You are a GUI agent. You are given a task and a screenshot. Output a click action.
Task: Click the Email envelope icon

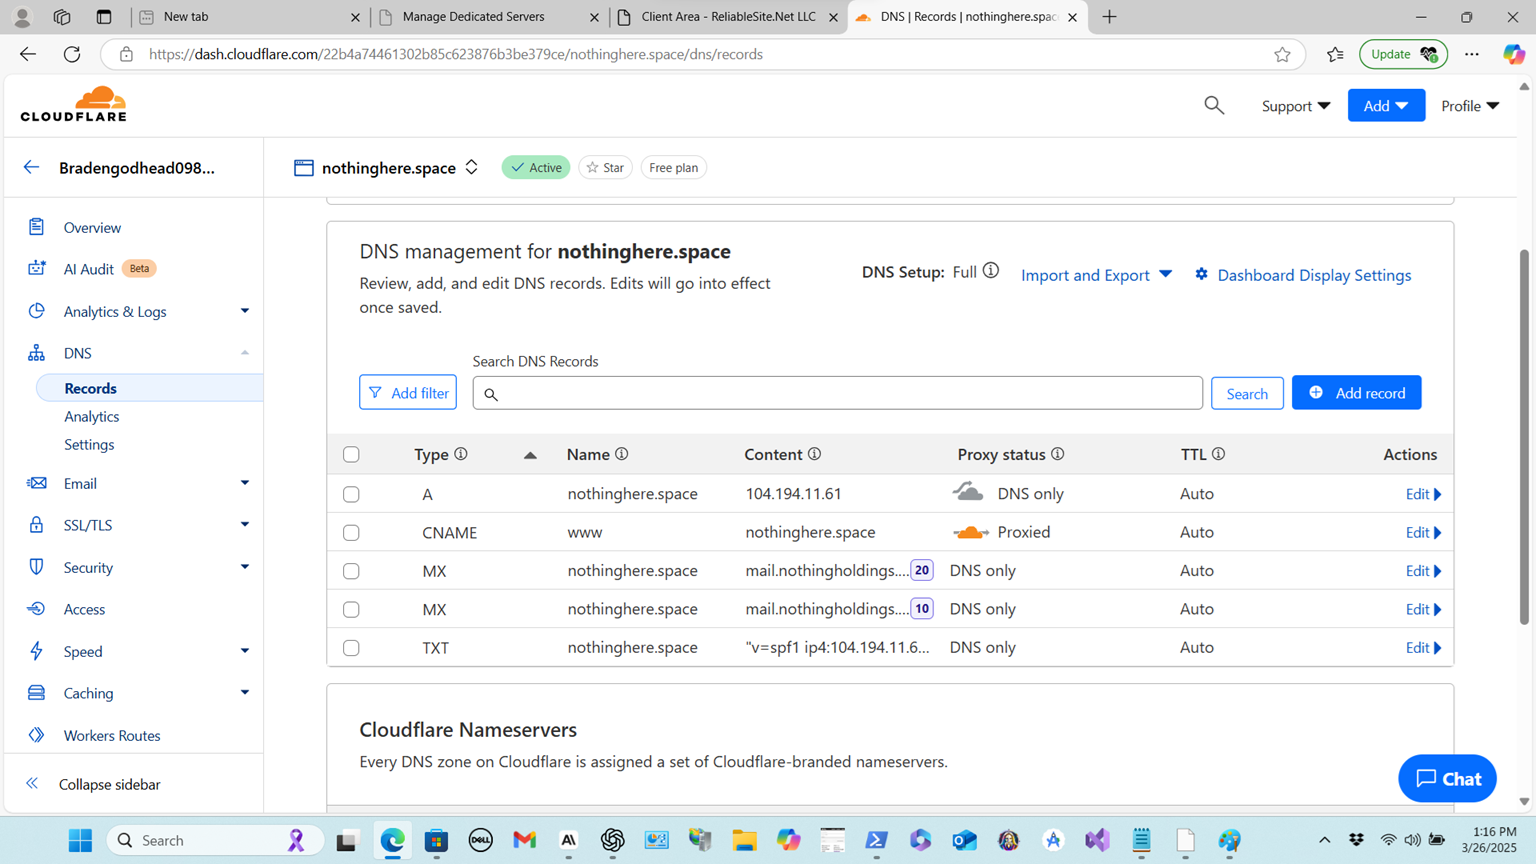[x=36, y=483]
